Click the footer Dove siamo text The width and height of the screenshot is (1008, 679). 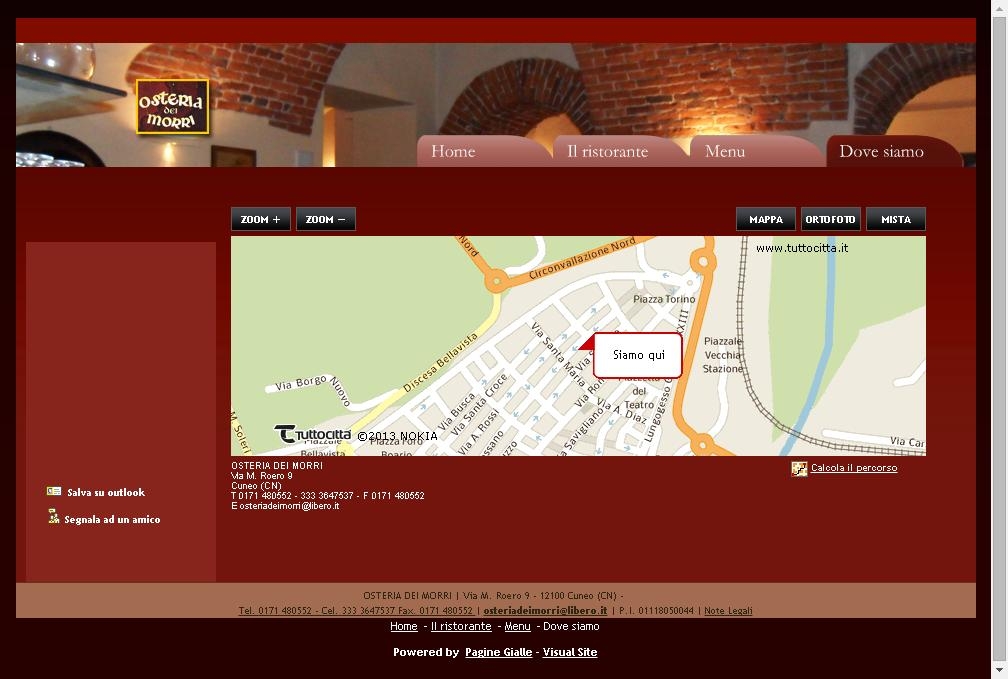pos(572,626)
